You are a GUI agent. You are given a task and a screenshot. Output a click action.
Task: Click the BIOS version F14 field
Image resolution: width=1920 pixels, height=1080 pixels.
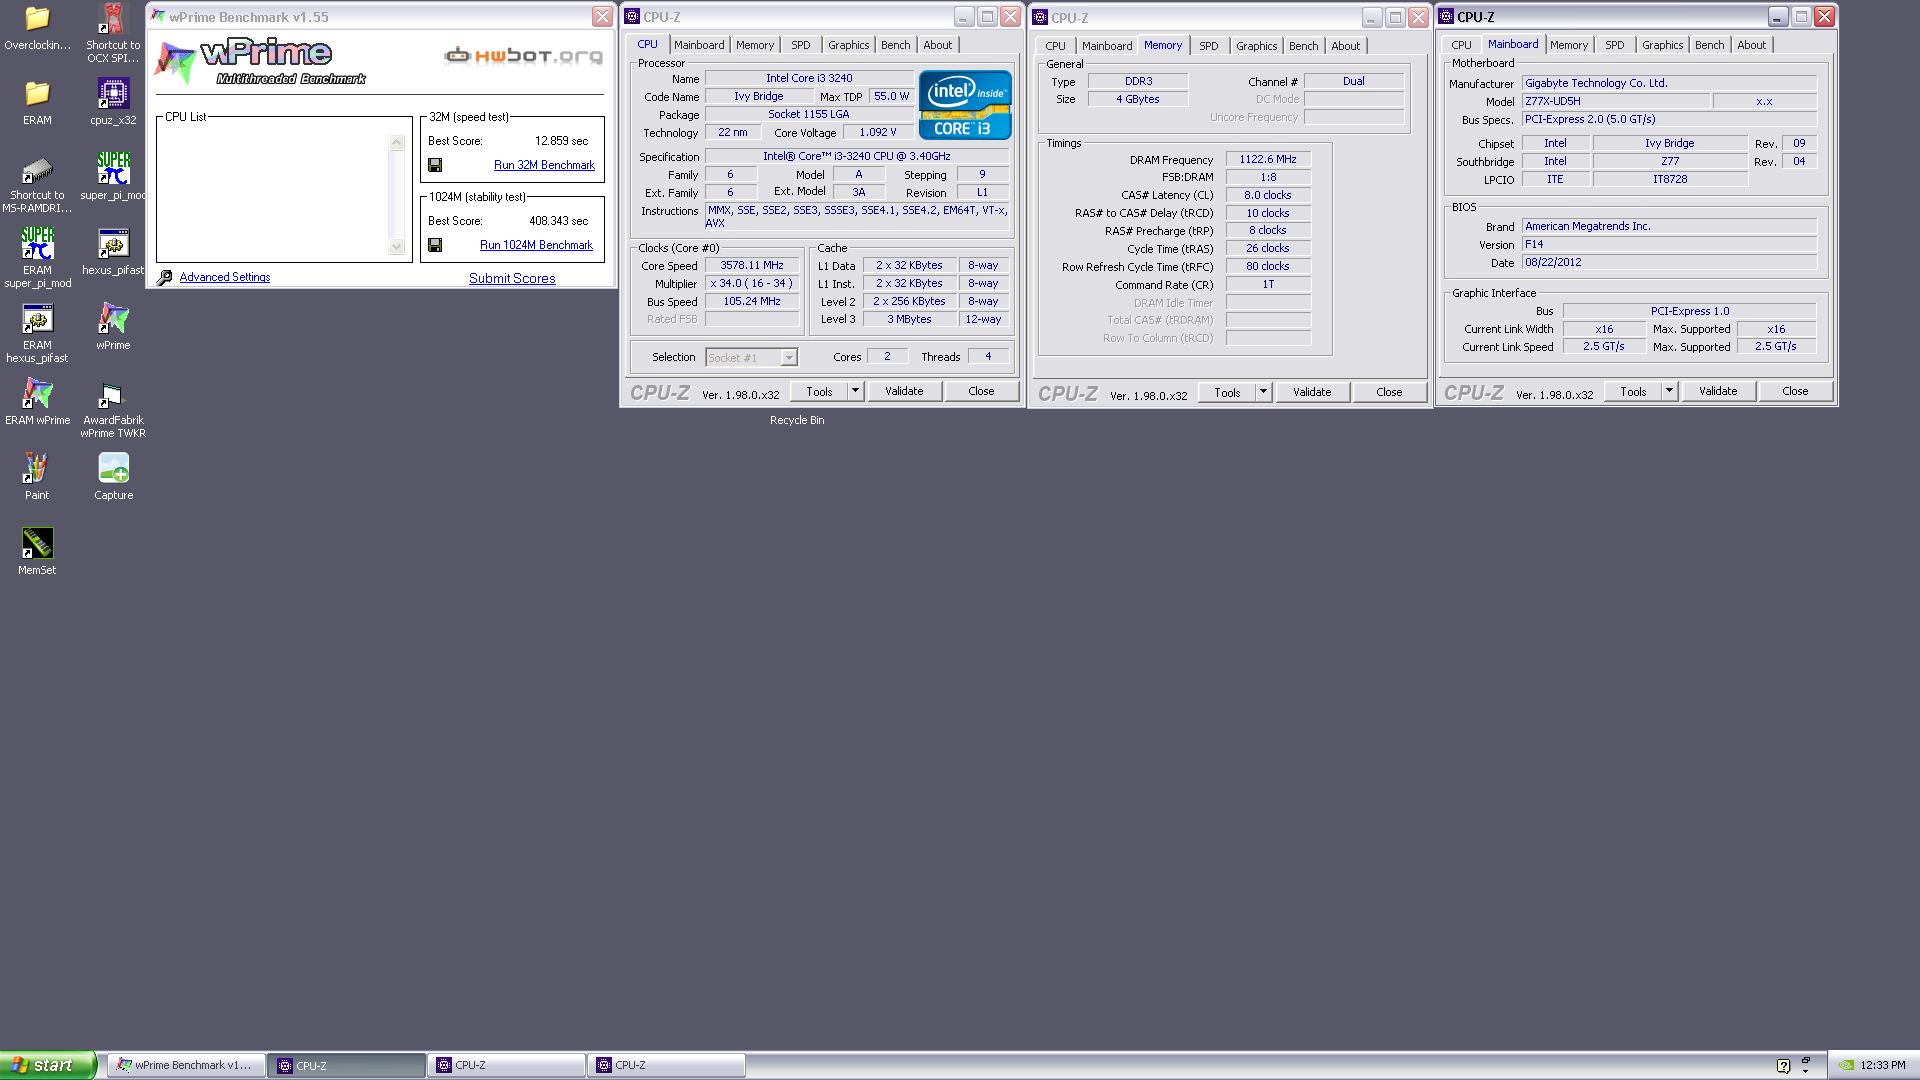[x=1669, y=244]
